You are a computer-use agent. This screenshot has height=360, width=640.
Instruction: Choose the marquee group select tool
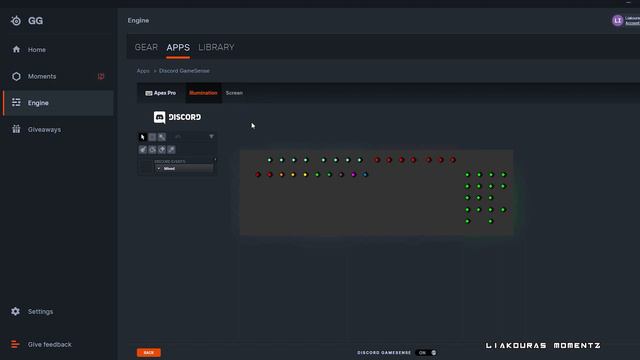(x=152, y=137)
